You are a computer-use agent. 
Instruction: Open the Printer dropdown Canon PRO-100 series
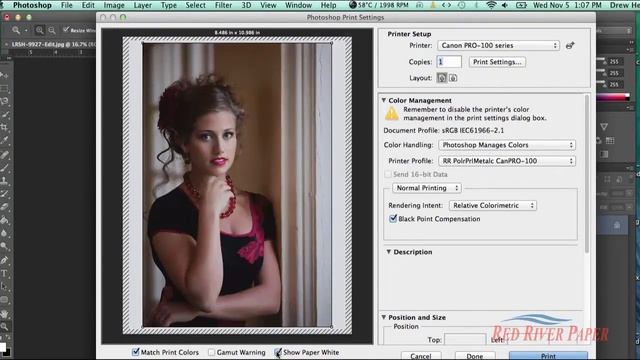click(x=498, y=45)
